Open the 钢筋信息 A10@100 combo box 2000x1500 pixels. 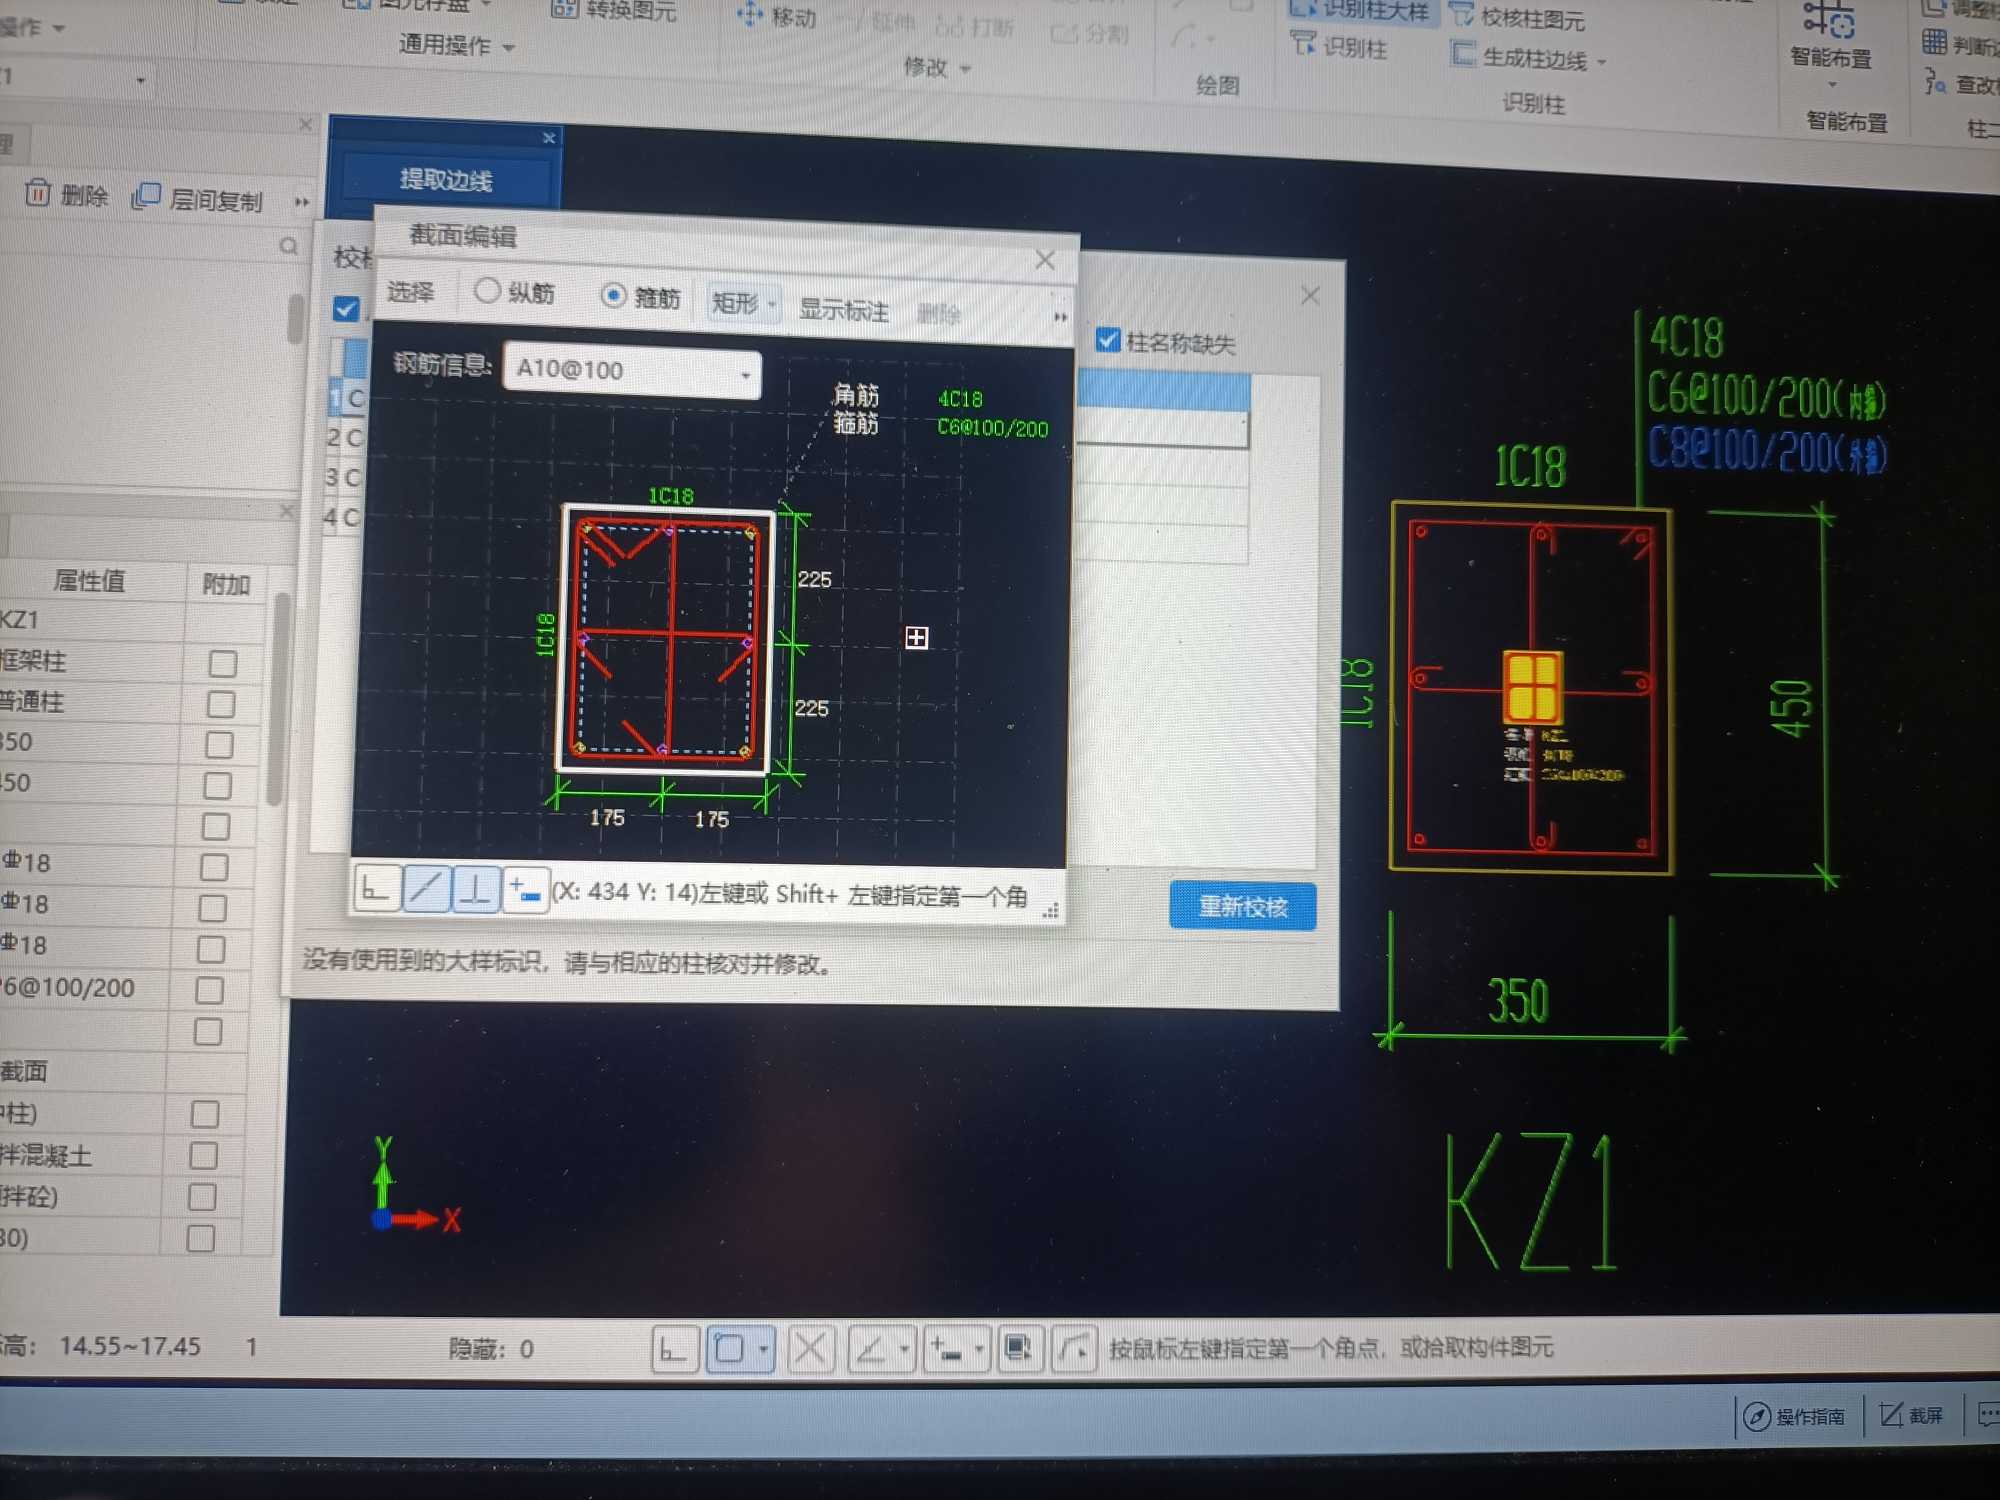tap(632, 371)
